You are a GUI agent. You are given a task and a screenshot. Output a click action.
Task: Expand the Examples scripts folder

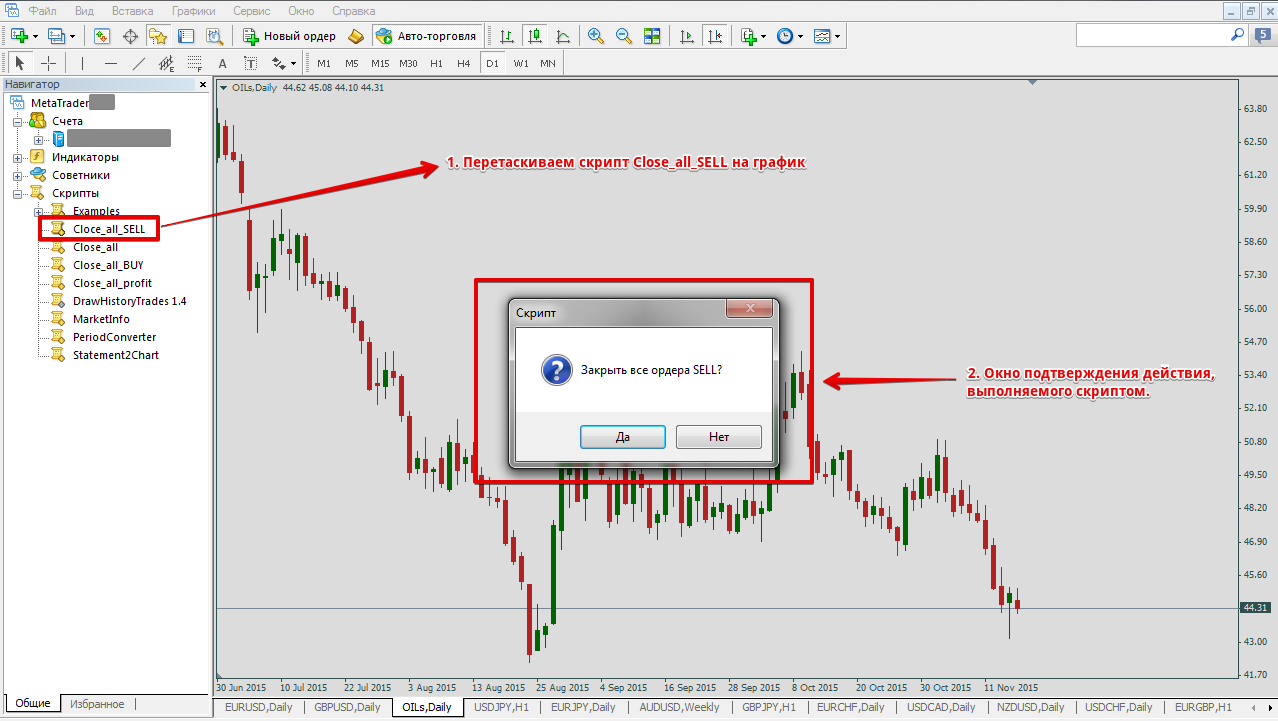click(x=39, y=211)
